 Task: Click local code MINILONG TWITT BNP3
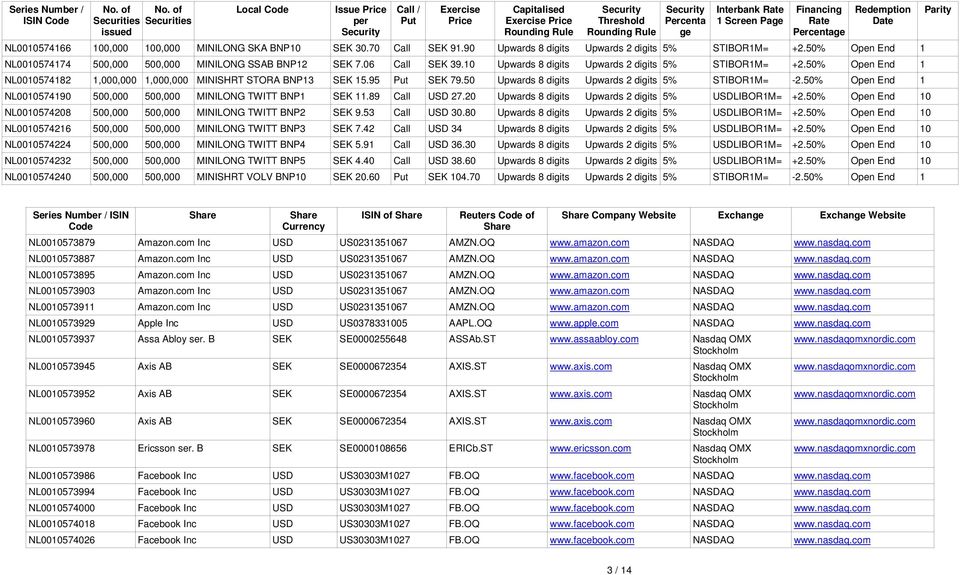[250, 129]
